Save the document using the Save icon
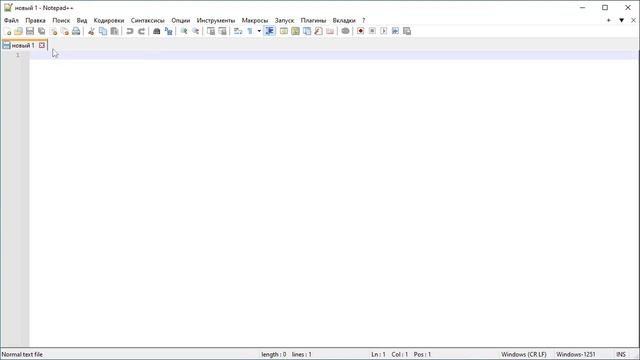Screen dimensions: 640x360 pyautogui.click(x=30, y=31)
